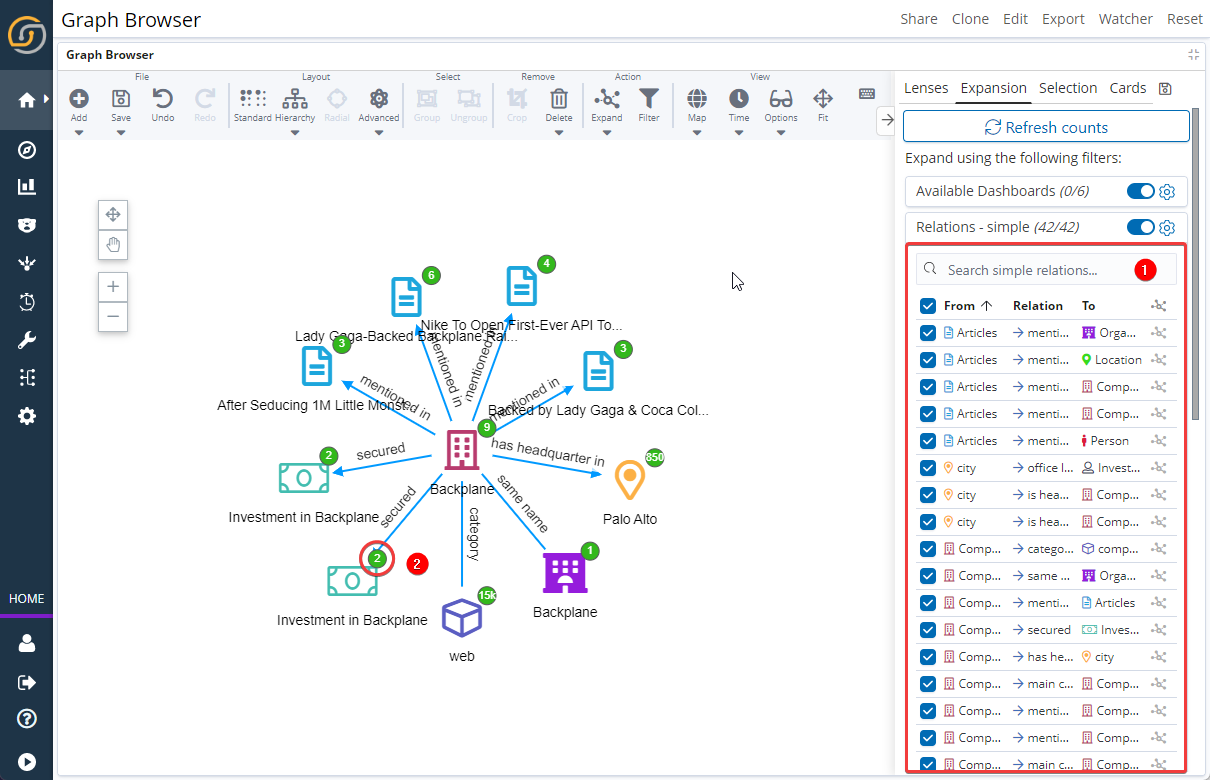Click the zoom in control on the canvas
This screenshot has height=780, width=1210.
coord(113,287)
